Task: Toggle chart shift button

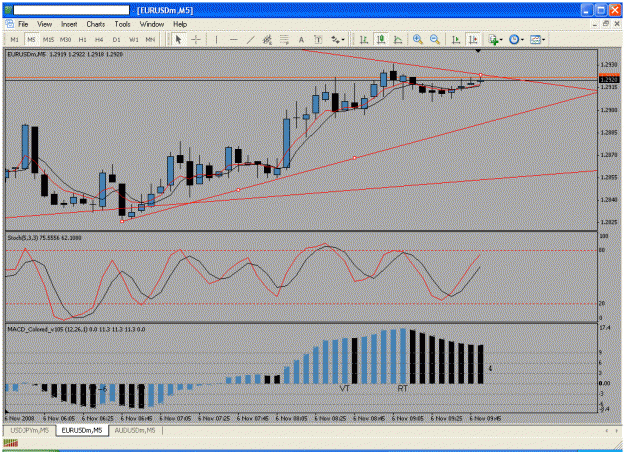Action: 473,39
